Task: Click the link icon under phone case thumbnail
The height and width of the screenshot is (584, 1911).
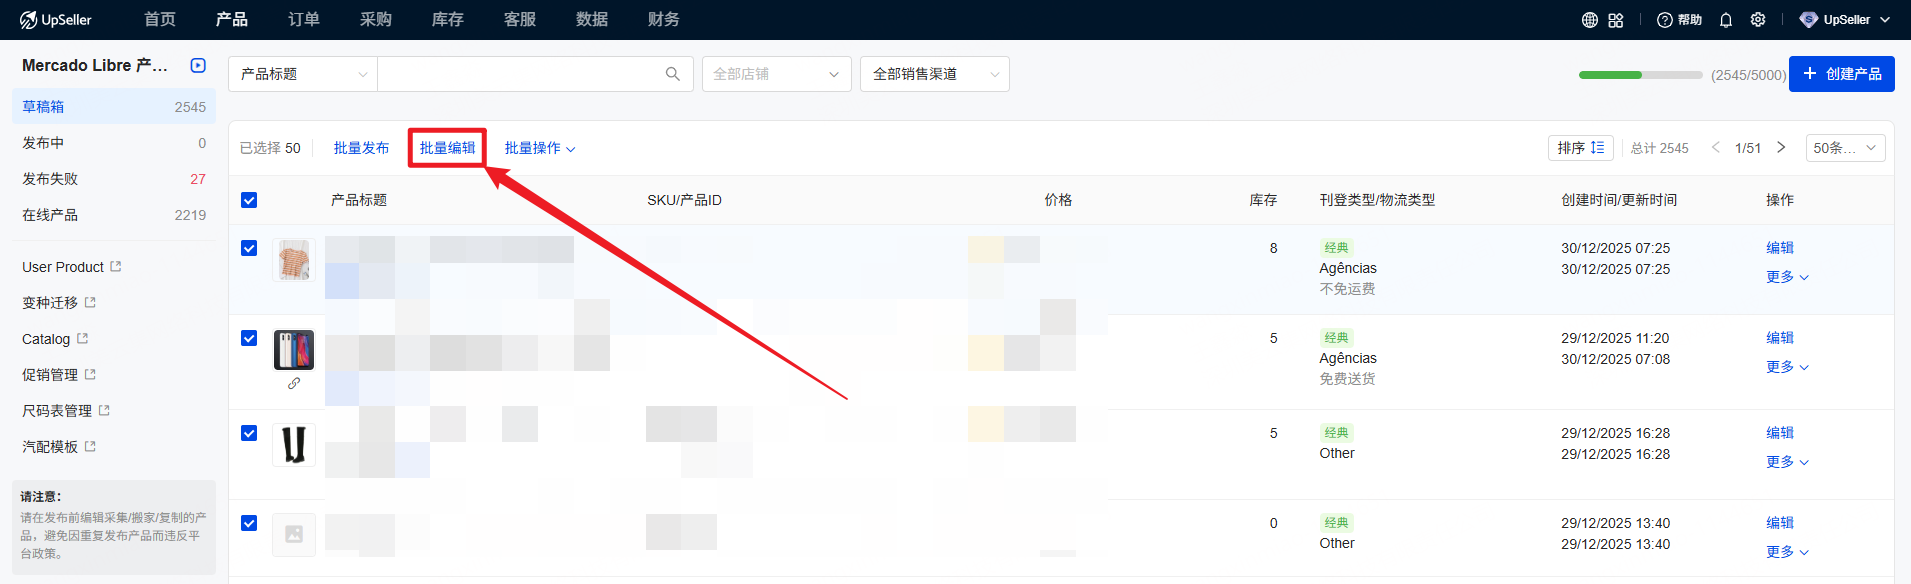Action: coord(294,383)
